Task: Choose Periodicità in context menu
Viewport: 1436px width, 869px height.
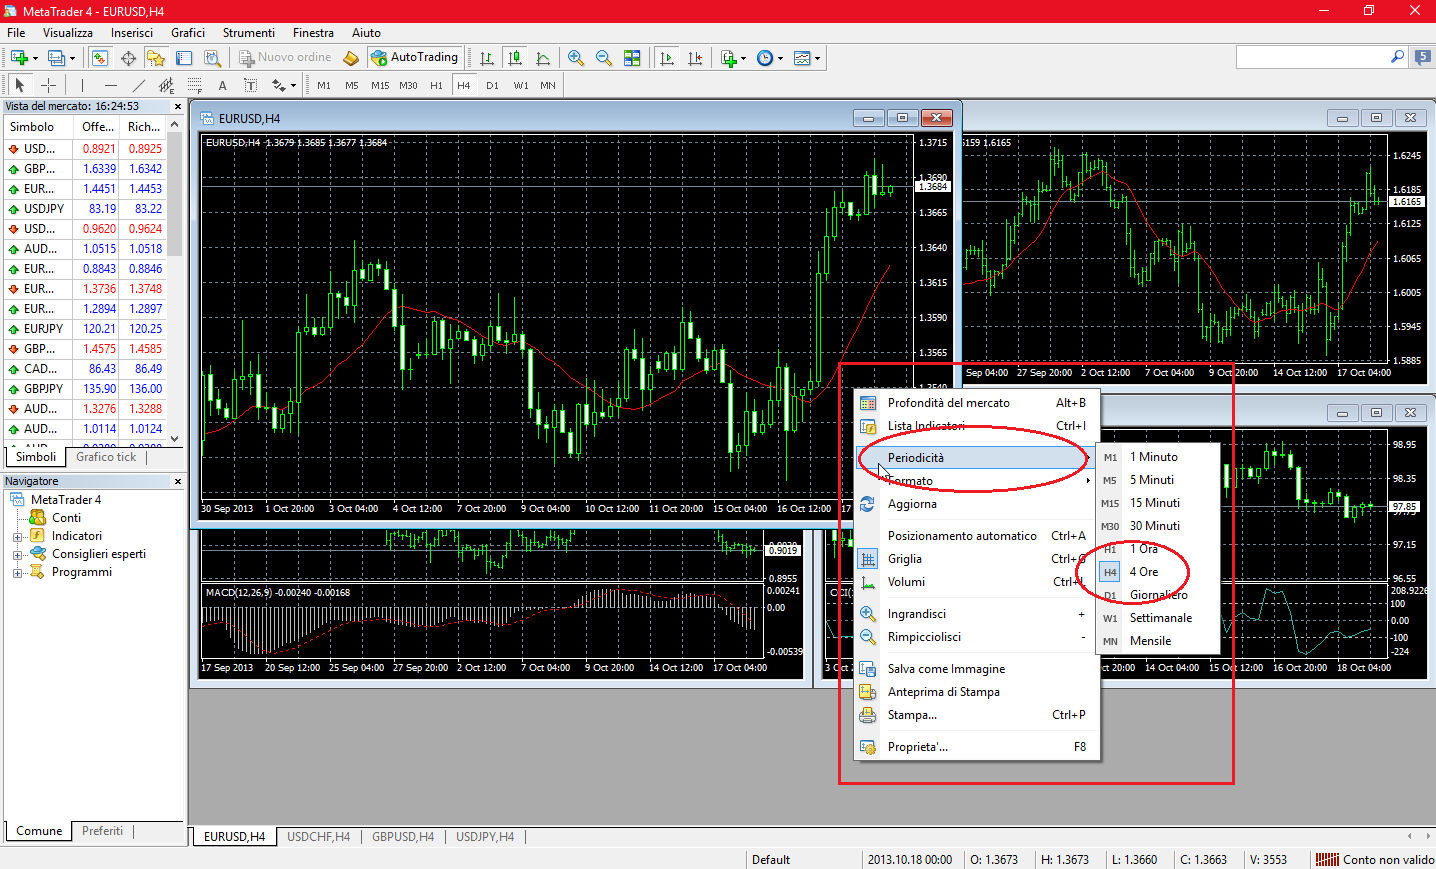Action: pos(976,457)
